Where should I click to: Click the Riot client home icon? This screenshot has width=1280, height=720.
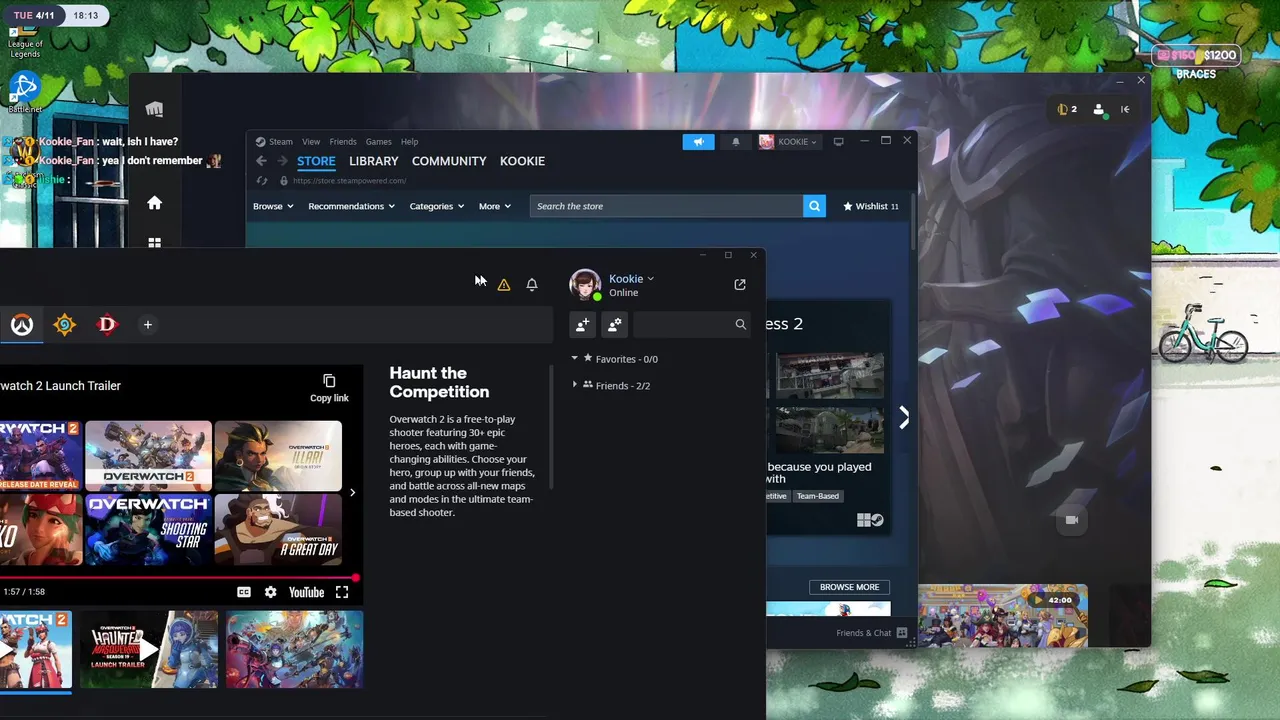point(154,203)
